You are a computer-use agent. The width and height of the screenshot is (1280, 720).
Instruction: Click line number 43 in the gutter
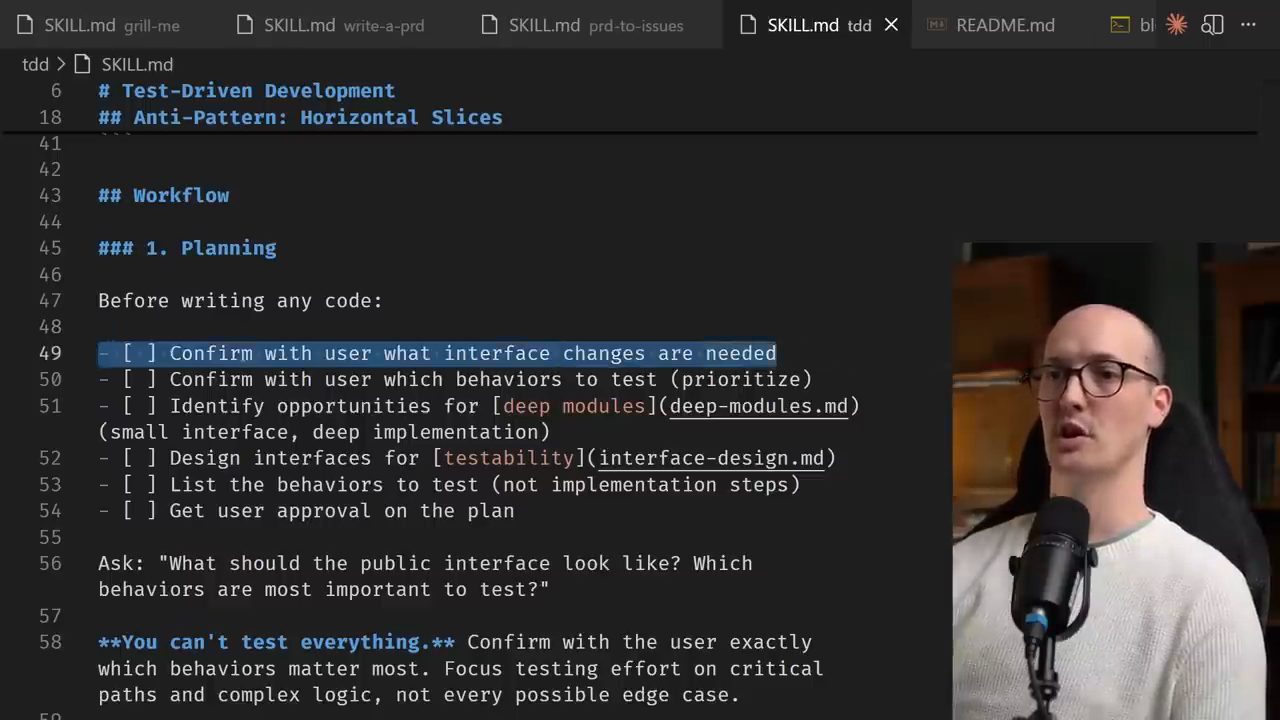[50, 195]
